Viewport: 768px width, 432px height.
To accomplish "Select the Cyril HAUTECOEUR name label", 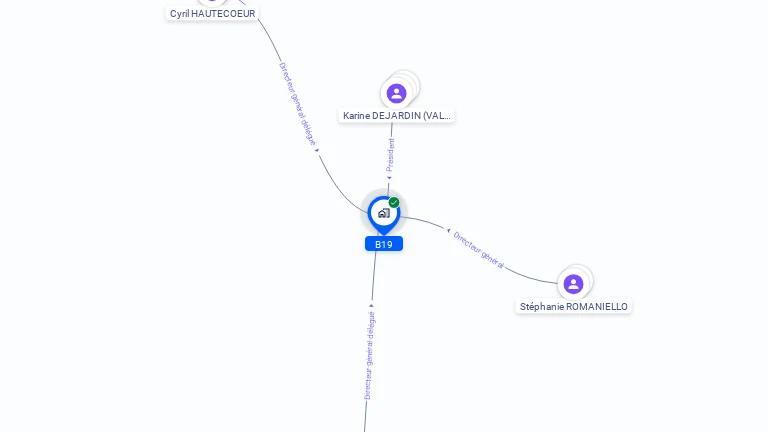I will [x=213, y=14].
